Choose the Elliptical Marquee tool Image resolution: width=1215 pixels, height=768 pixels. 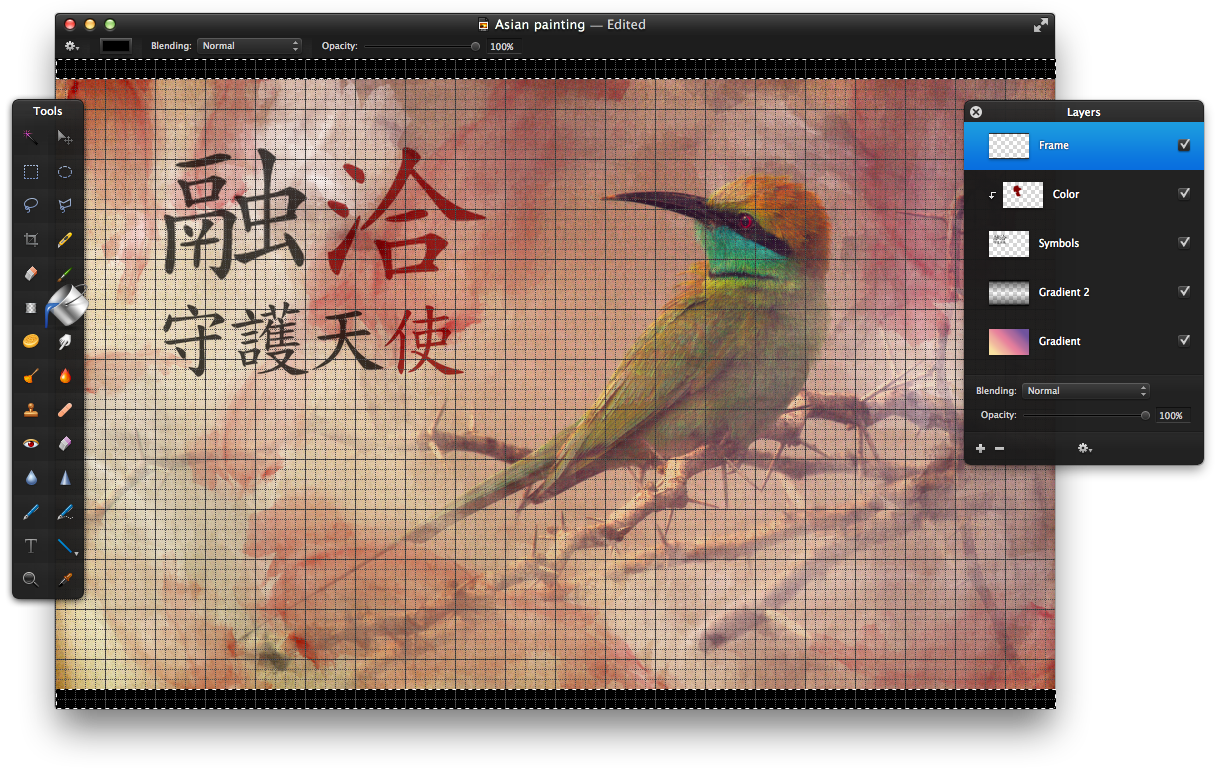pyautogui.click(x=65, y=171)
